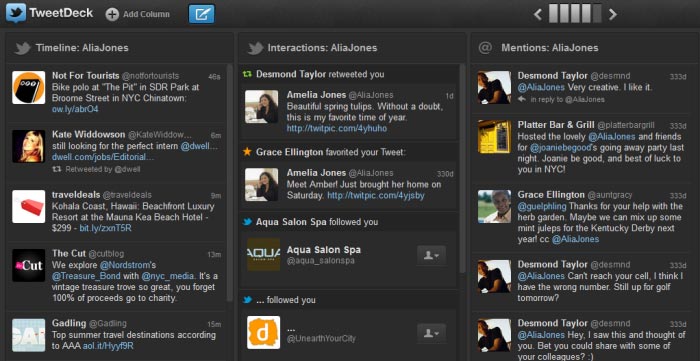
Task: Click the Add Column plus icon
Action: pyautogui.click(x=112, y=14)
